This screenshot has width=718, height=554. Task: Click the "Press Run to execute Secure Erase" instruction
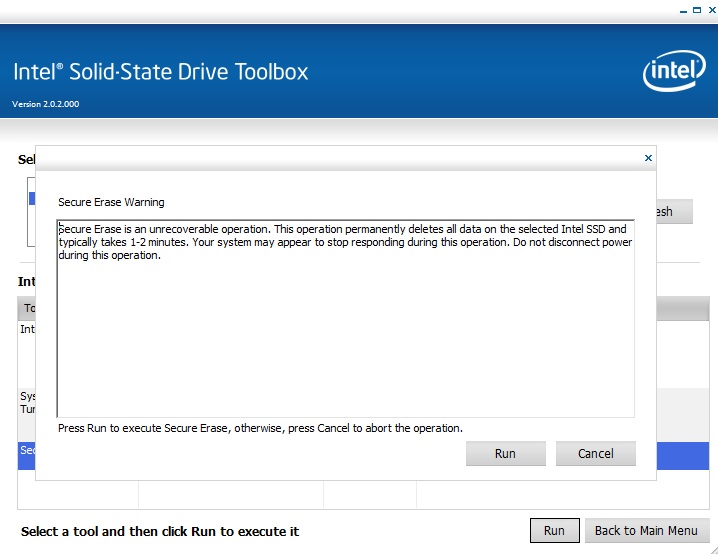click(260, 428)
